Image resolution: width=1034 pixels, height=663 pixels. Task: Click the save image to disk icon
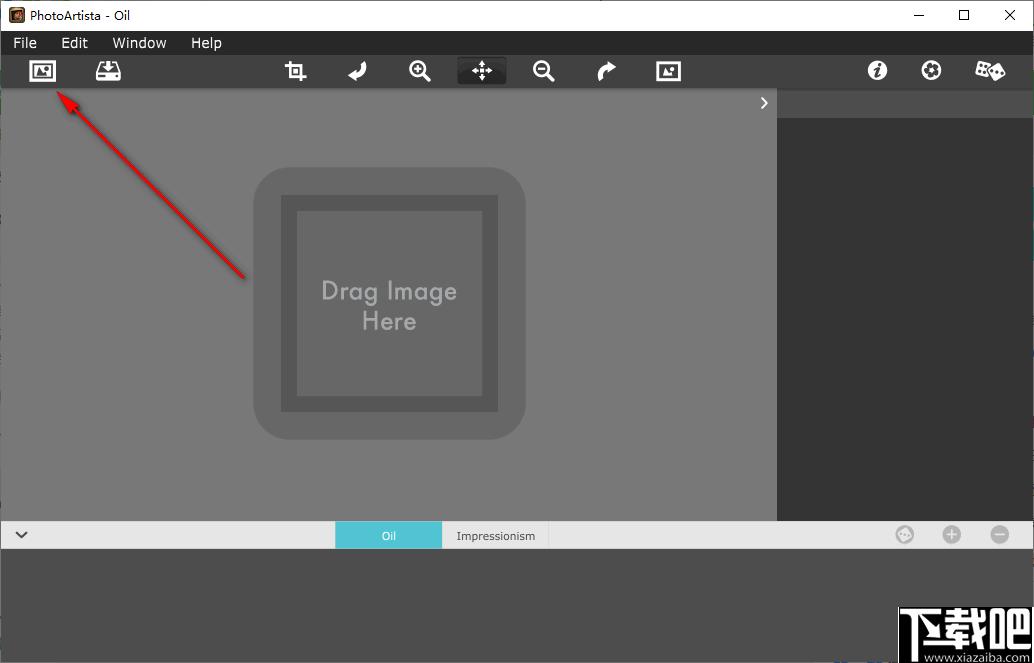[108, 71]
